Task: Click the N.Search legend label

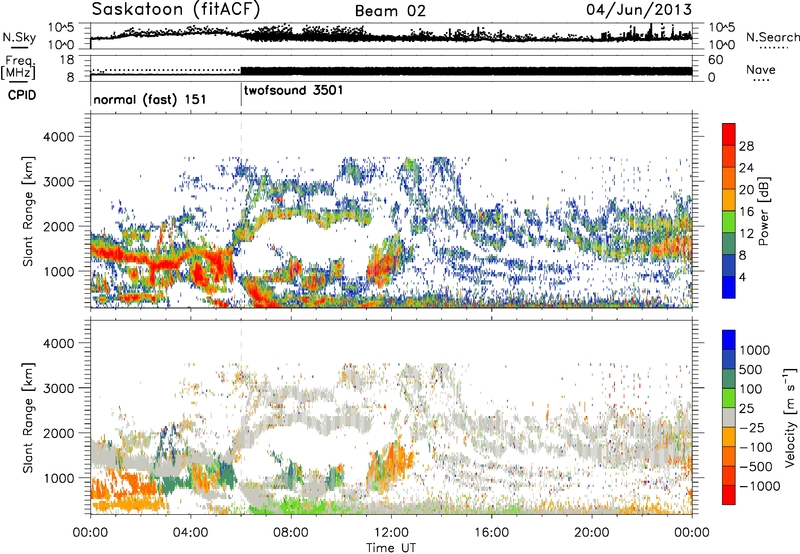Action: (x=772, y=37)
